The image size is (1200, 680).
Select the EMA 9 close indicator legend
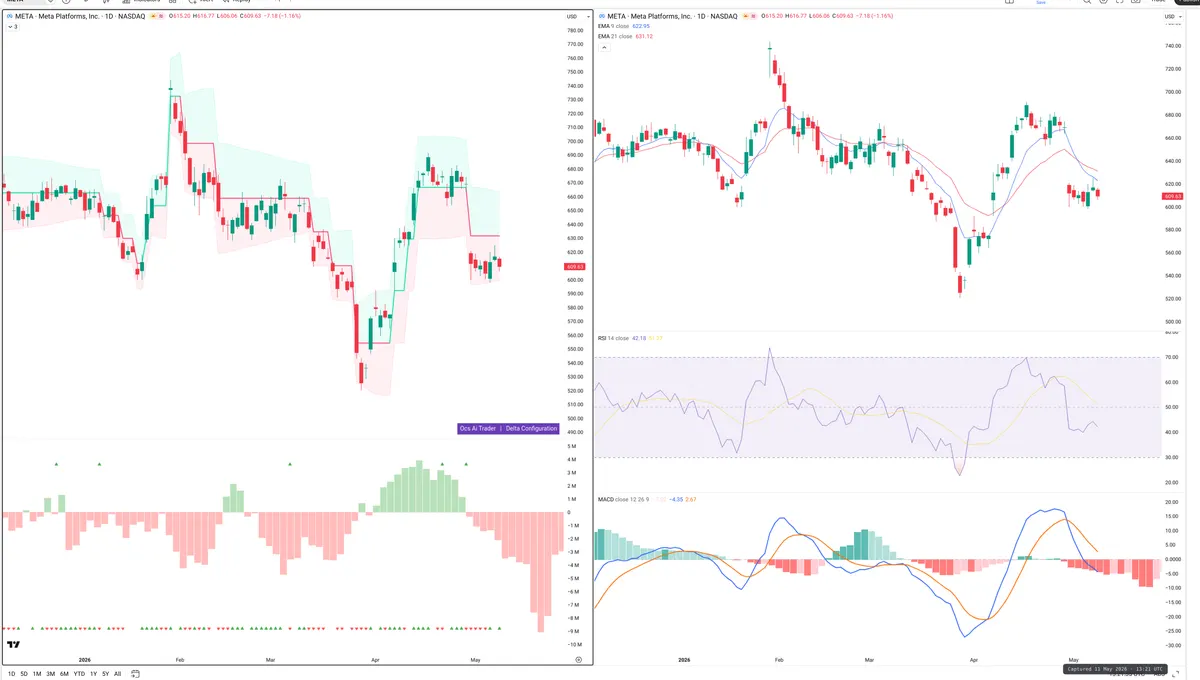coord(616,27)
